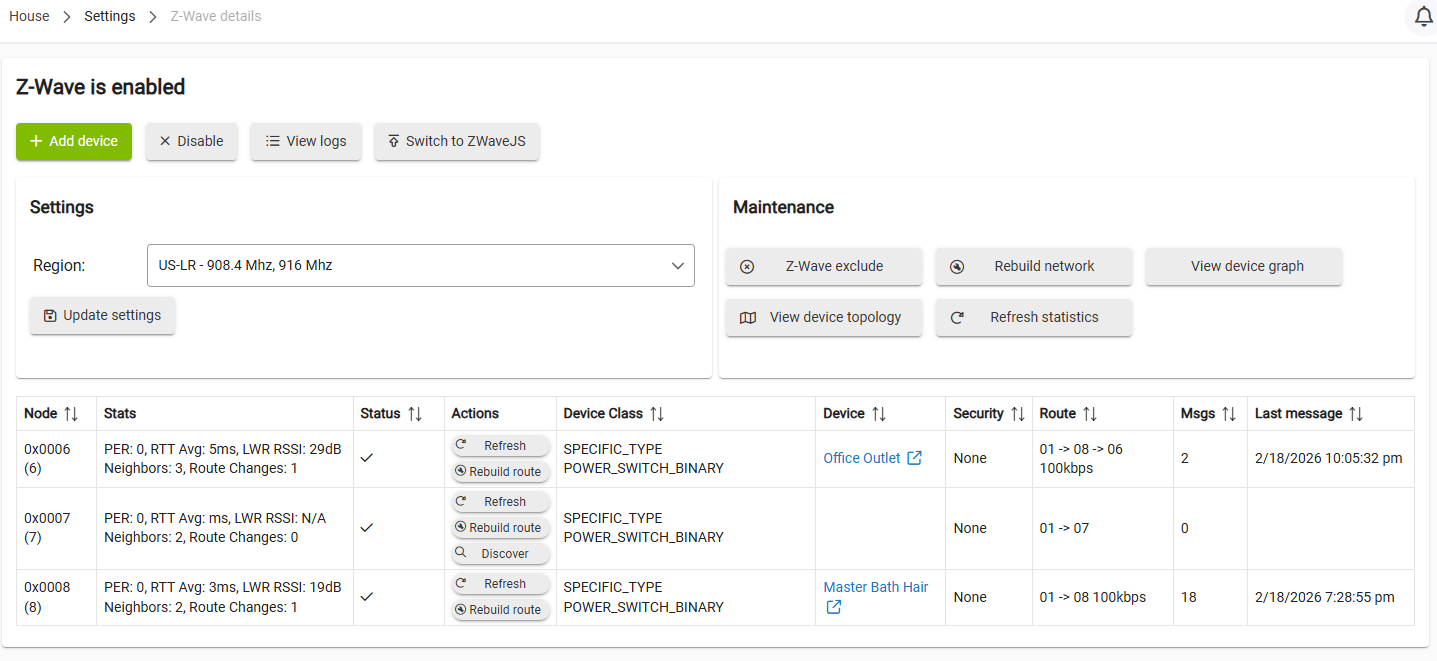Navigate to Settings breadcrumb

pos(109,16)
